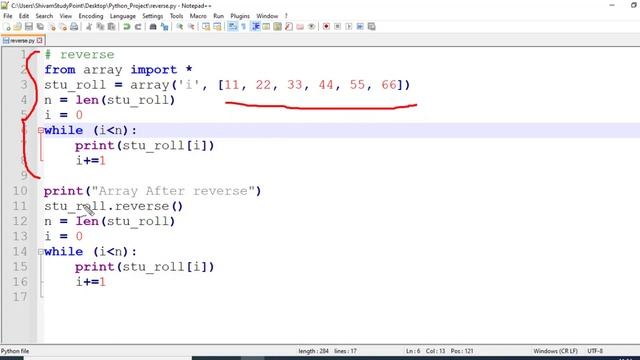Click the Paste toolbar icon
This screenshot has height=360, width=640.
click(111, 27)
